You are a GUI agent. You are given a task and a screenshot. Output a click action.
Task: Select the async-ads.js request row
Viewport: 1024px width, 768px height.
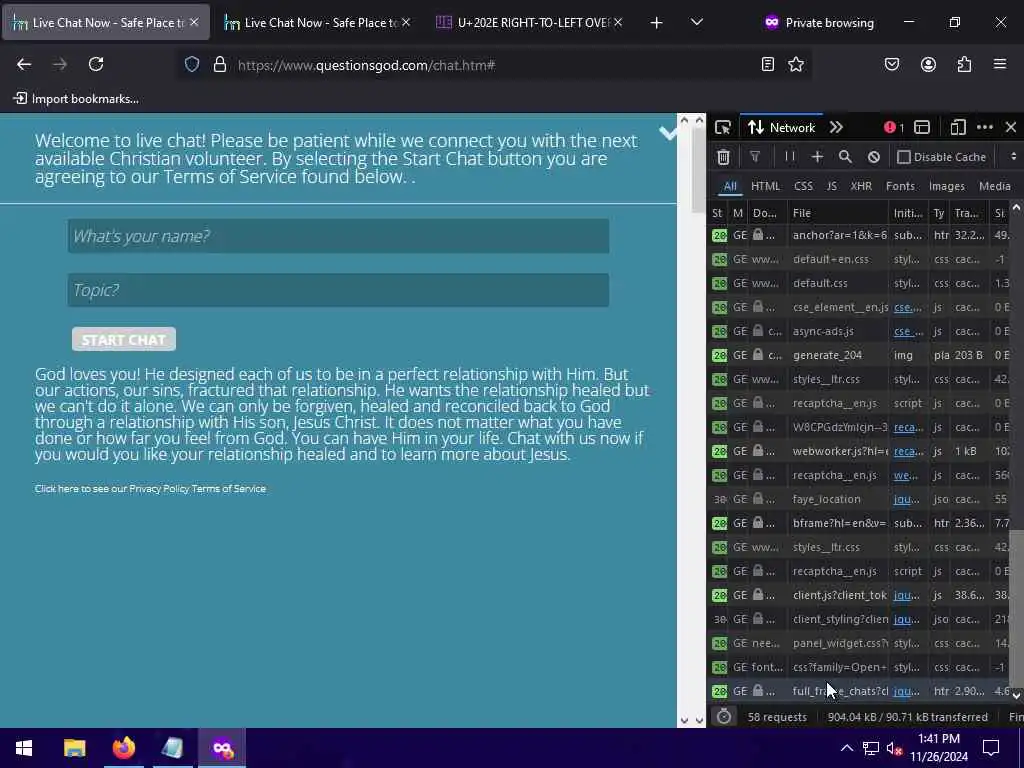pyautogui.click(x=858, y=331)
